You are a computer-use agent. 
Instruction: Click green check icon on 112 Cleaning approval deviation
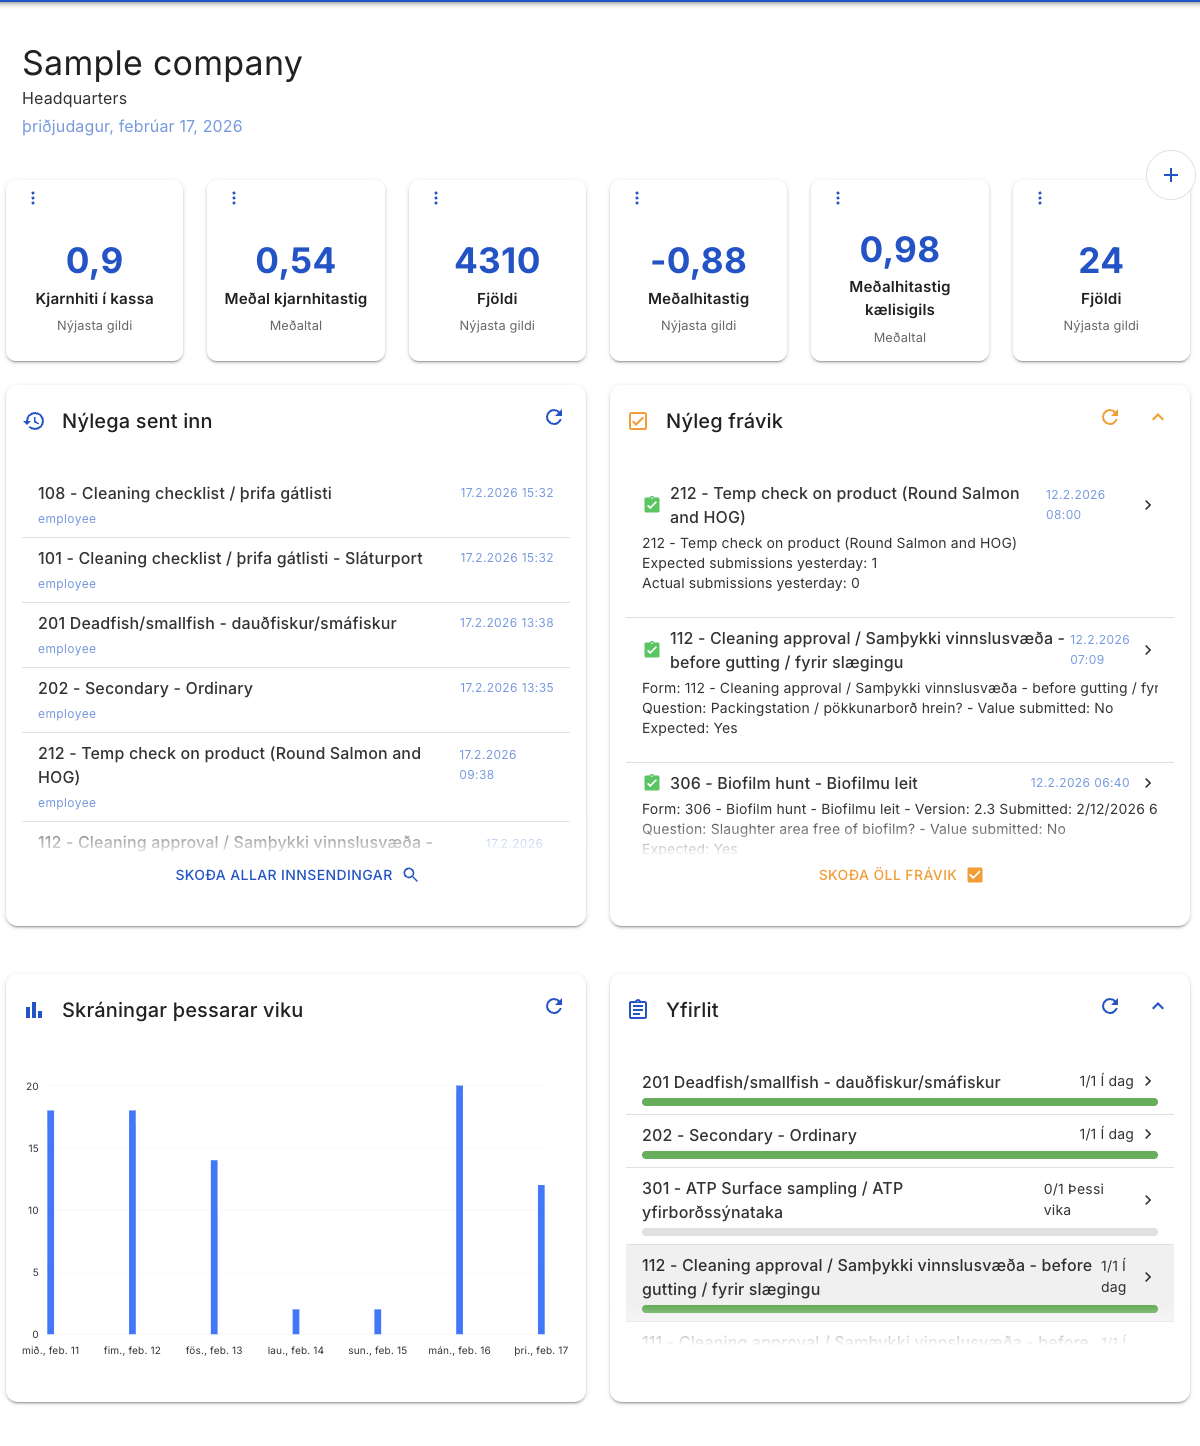652,650
